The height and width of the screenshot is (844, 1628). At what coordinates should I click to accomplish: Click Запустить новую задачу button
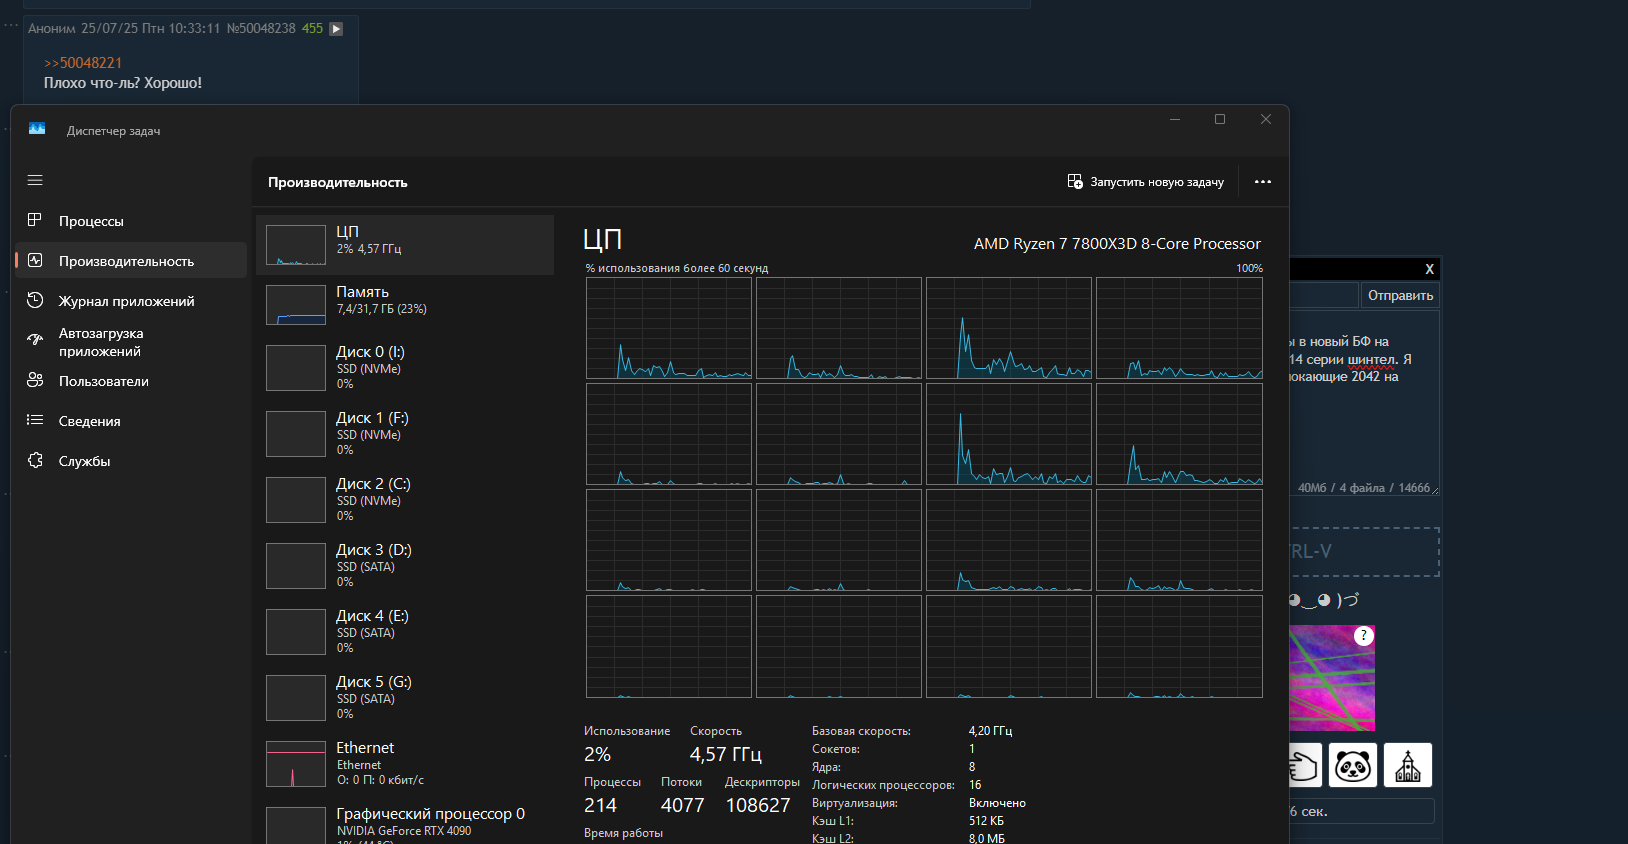(x=1146, y=182)
